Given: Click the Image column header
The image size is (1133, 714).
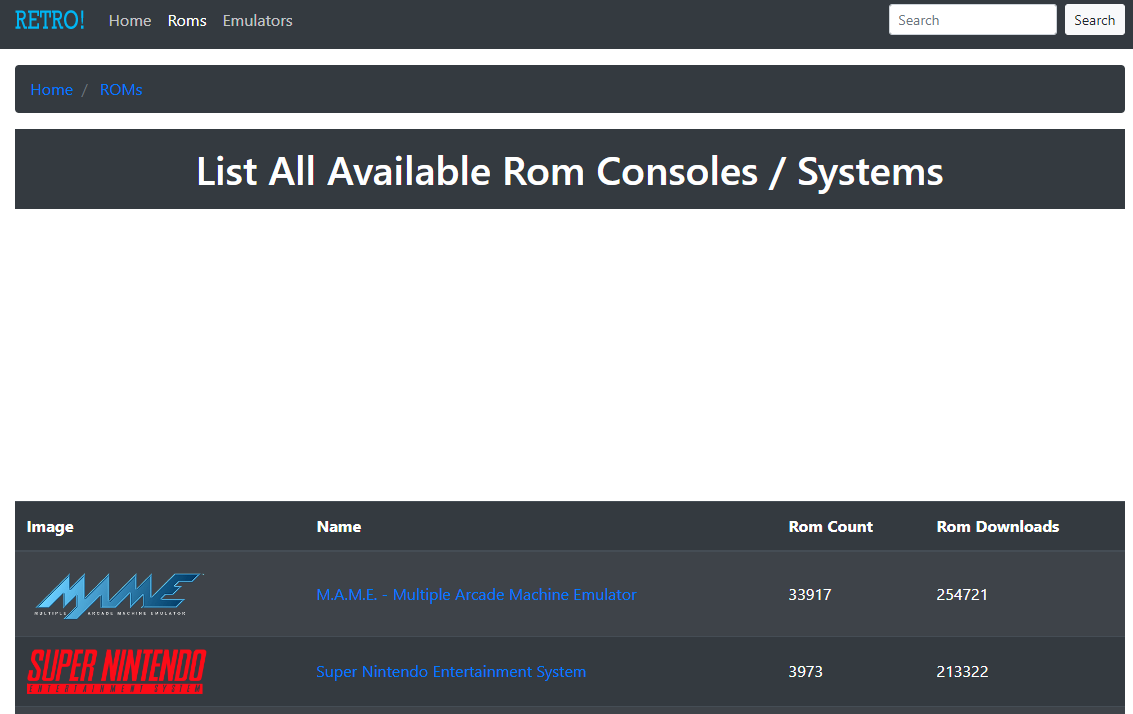Looking at the screenshot, I should (50, 526).
